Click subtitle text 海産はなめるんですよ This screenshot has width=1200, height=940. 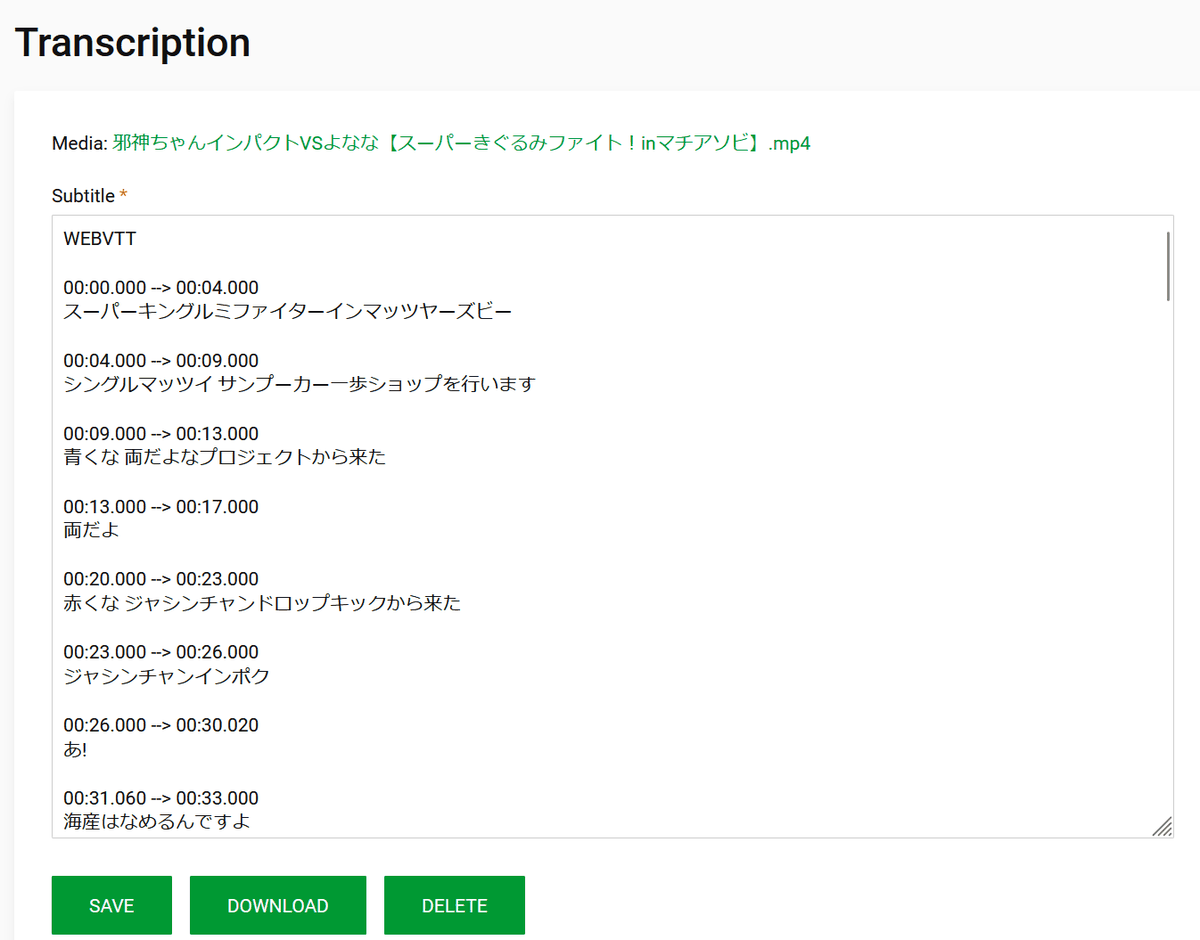157,822
